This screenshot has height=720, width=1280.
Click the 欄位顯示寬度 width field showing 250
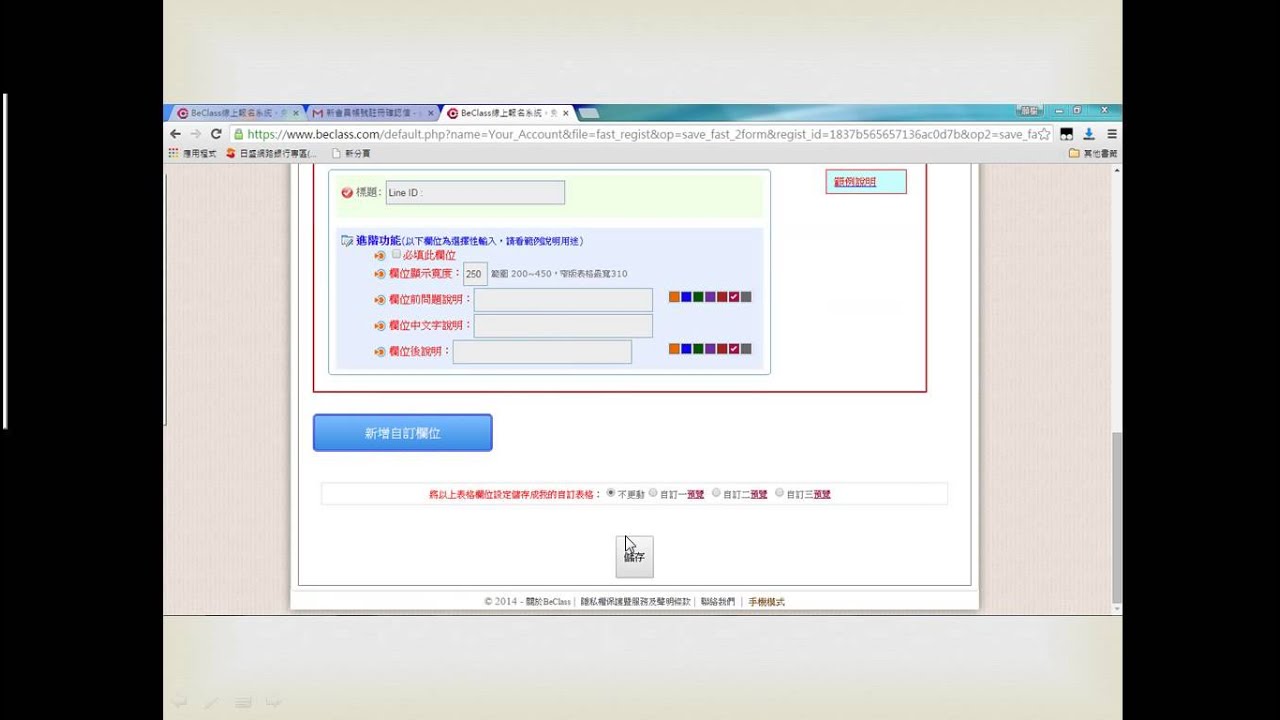475,273
